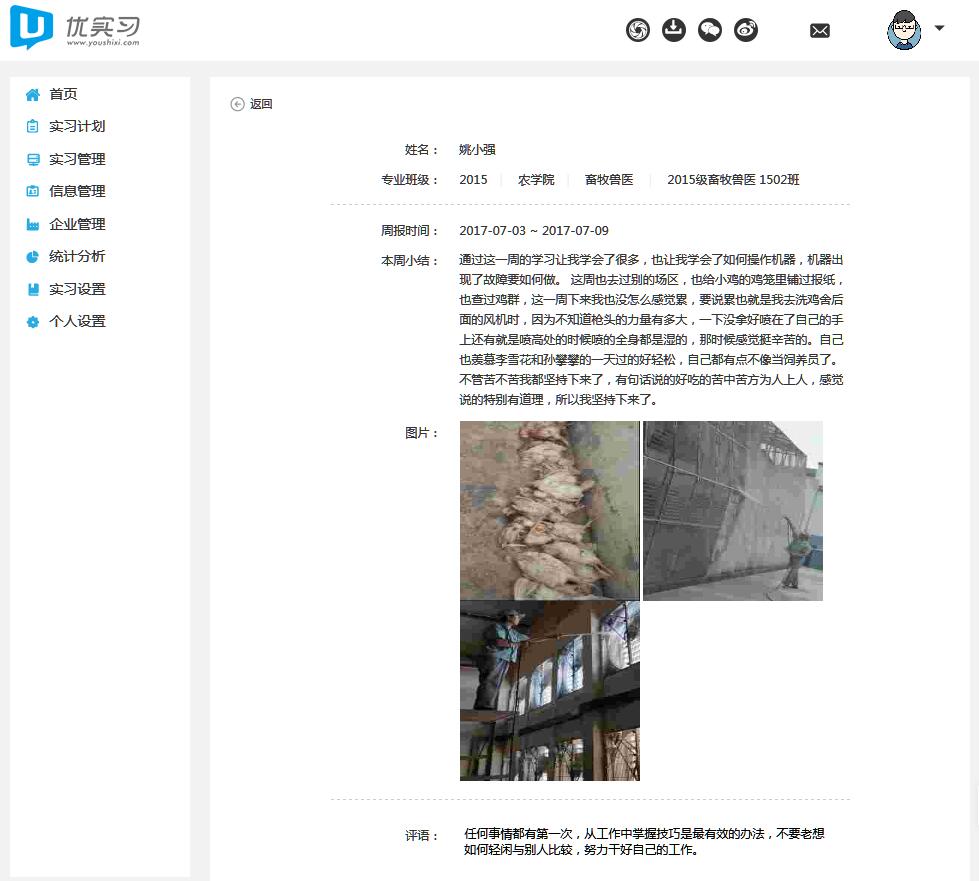Click the 返回 link text
This screenshot has height=881, width=979.
coord(261,104)
